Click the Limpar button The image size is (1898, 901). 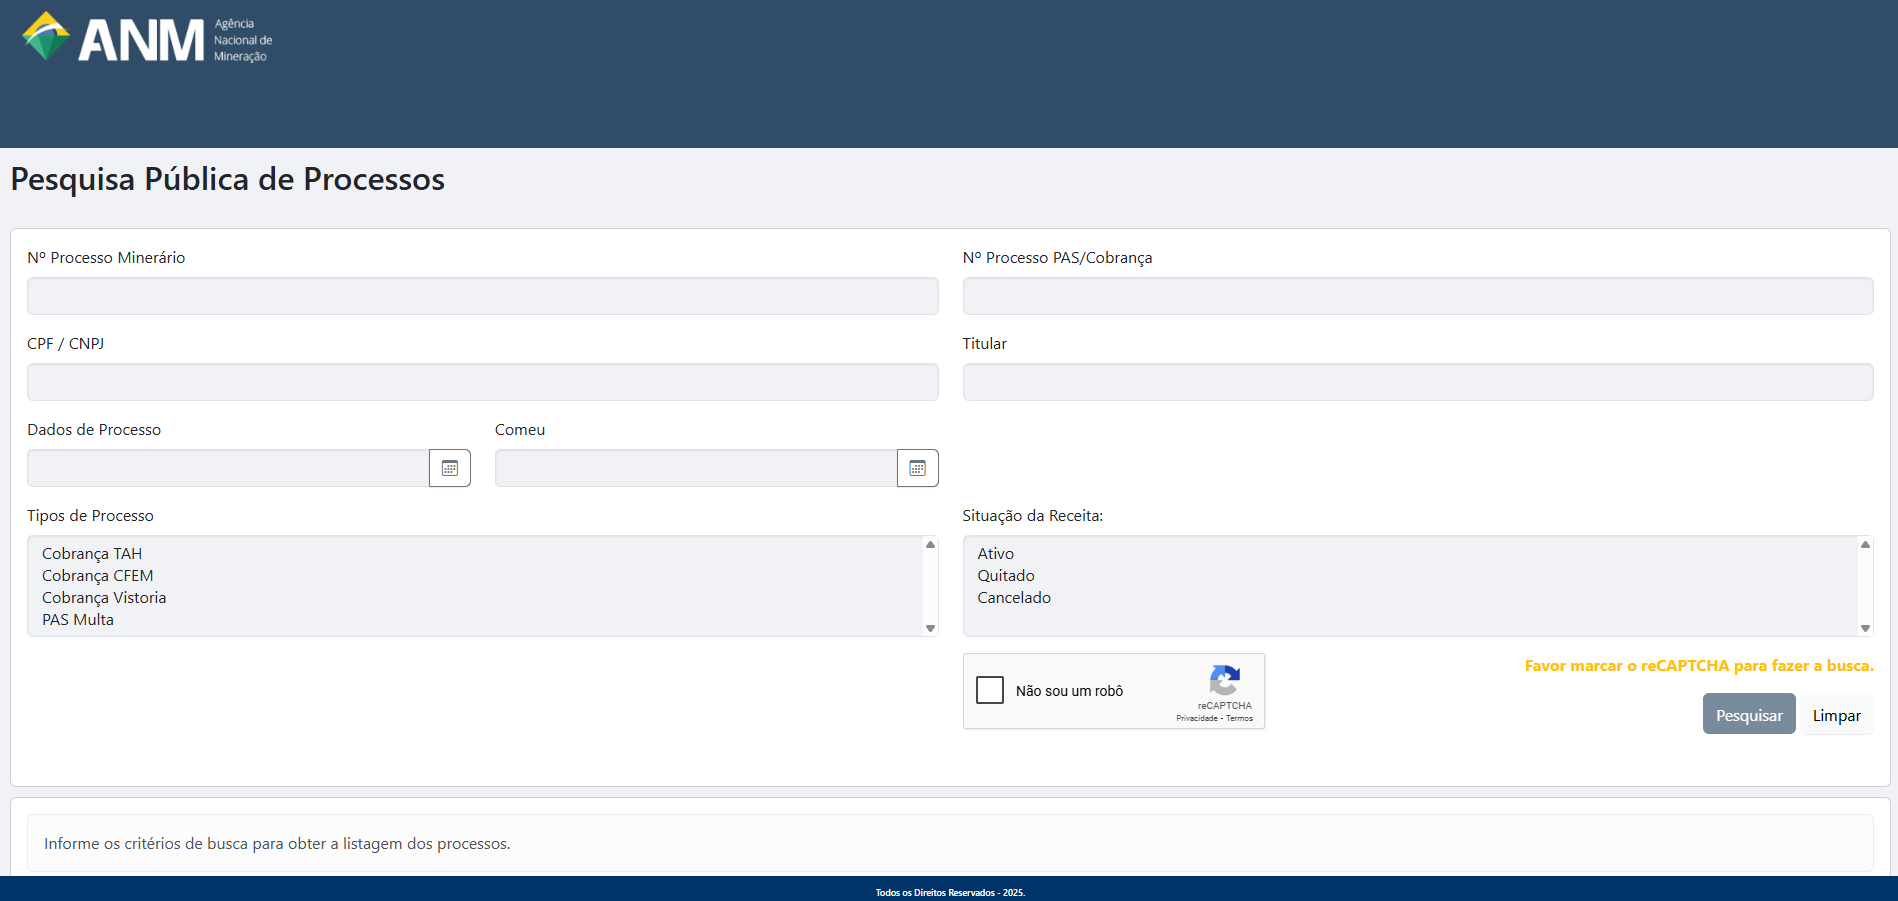(x=1836, y=715)
